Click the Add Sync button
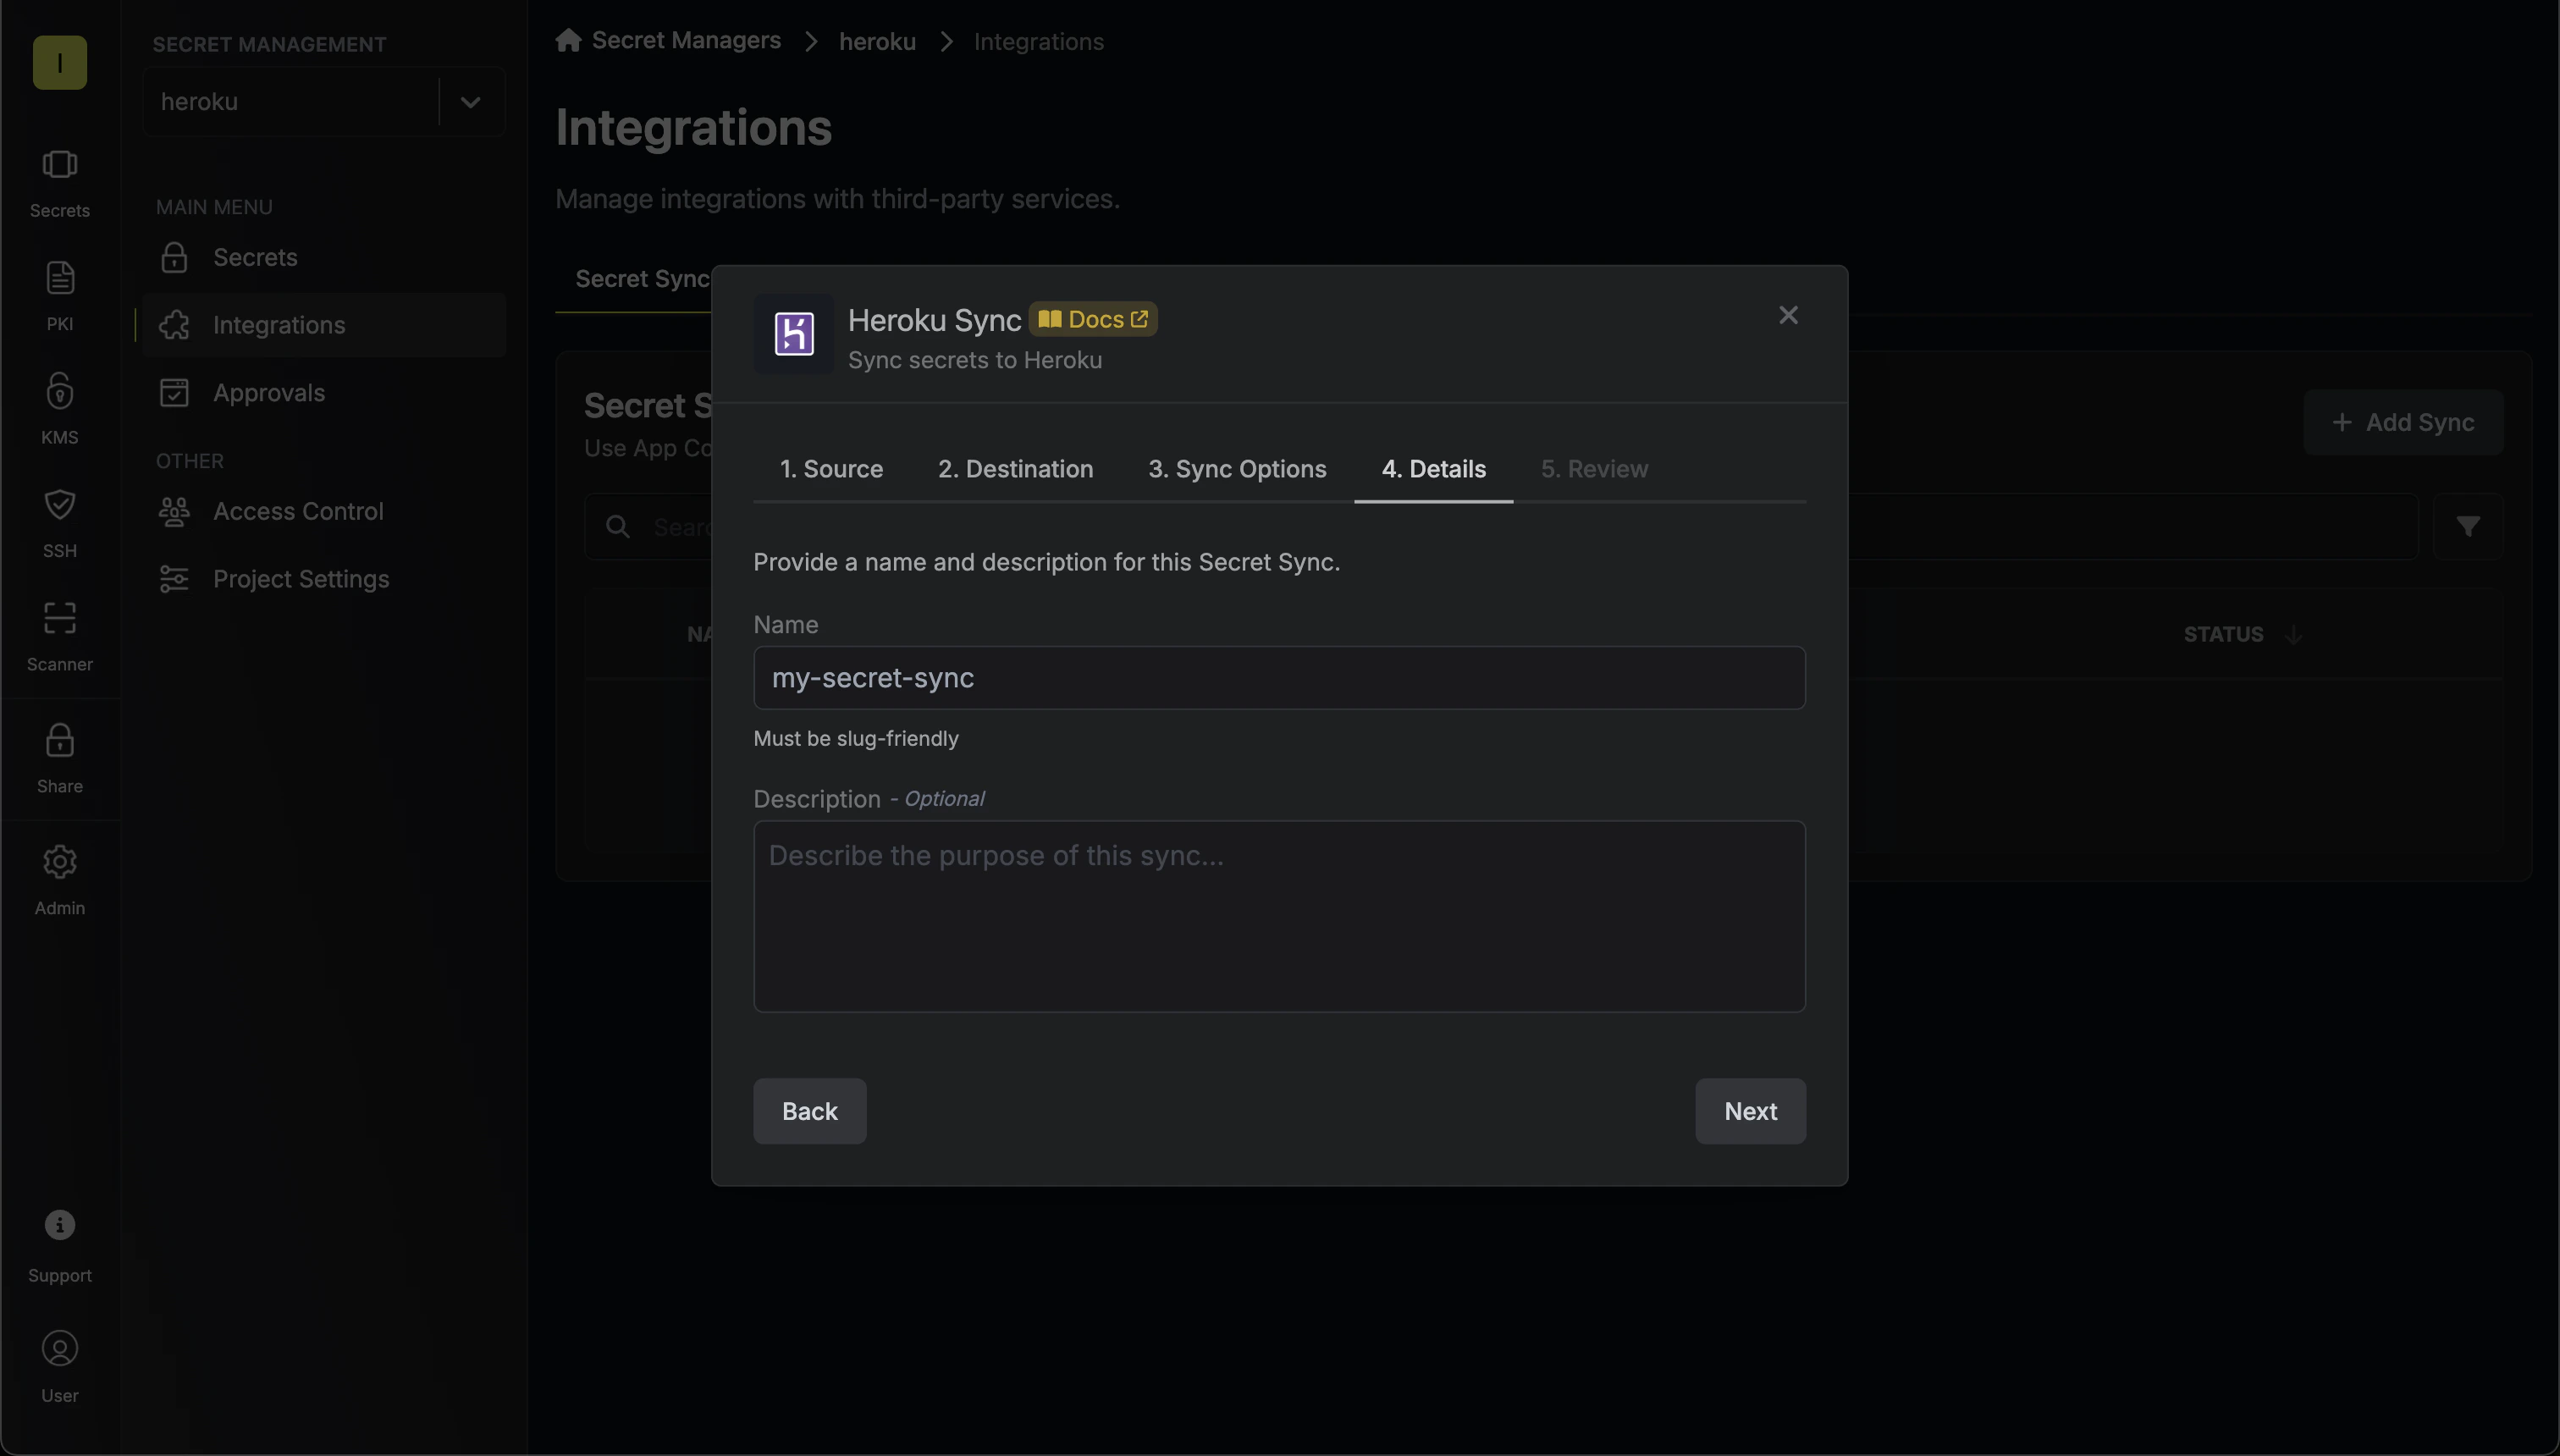 pyautogui.click(x=2403, y=422)
